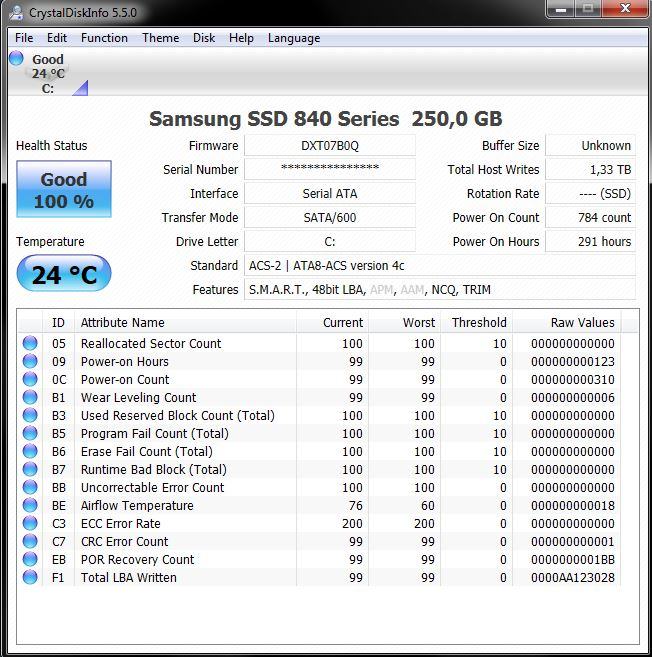Click the Buffer Size value Unknown
Viewport: 652px width, 657px height.
coord(590,146)
